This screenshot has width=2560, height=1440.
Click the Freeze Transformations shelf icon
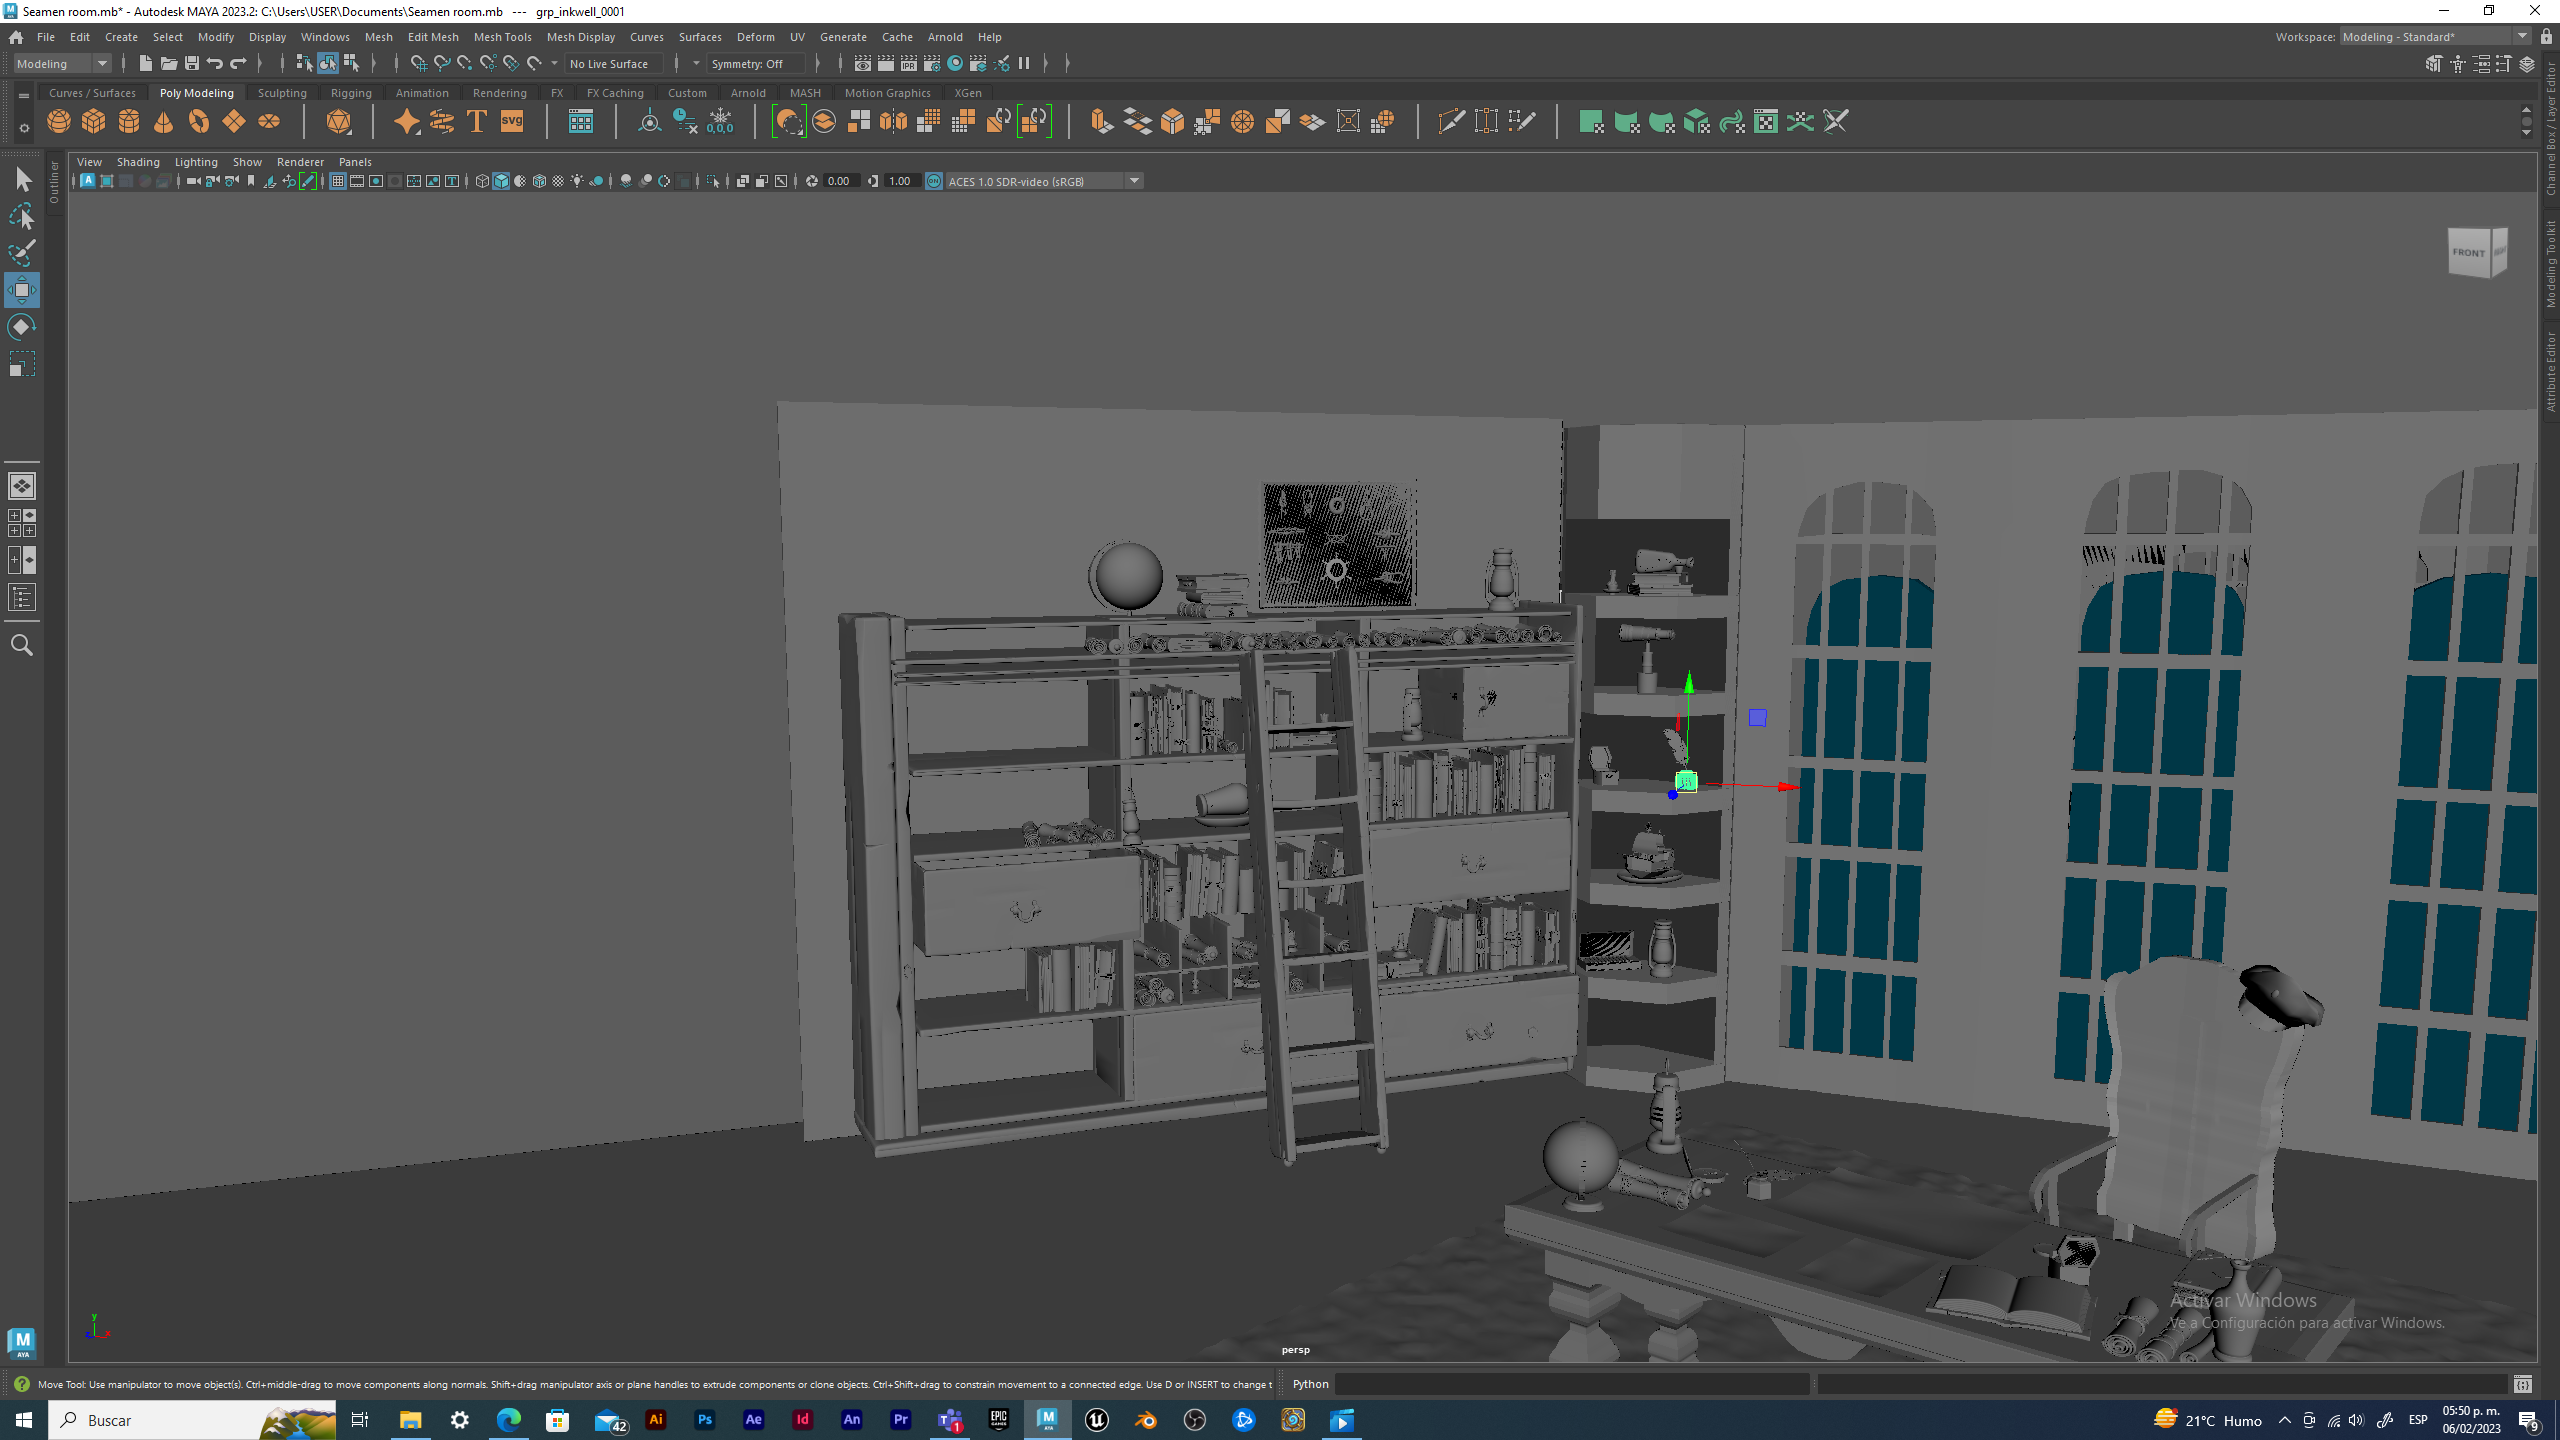point(720,122)
